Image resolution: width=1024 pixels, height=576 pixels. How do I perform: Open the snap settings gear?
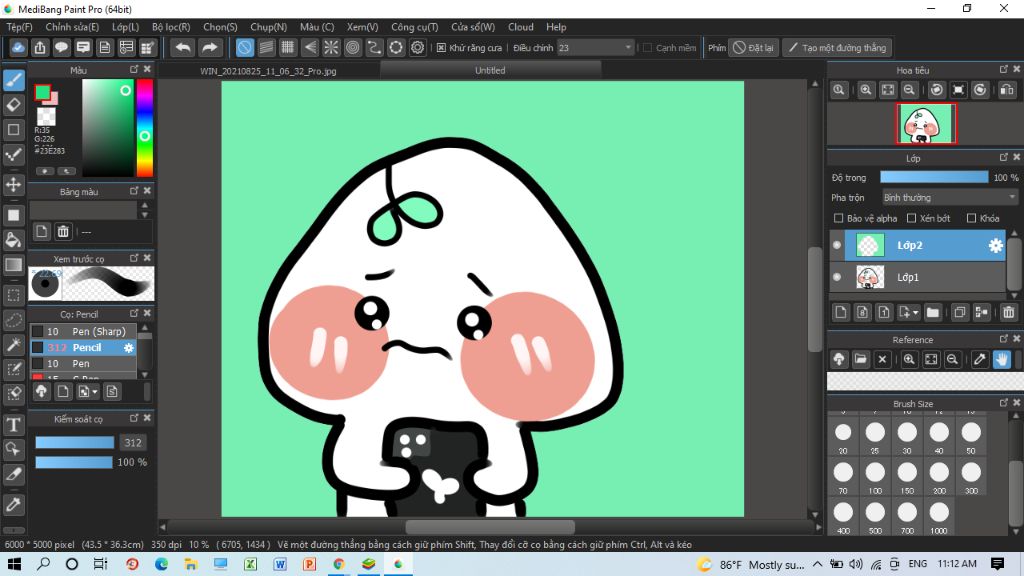417,48
